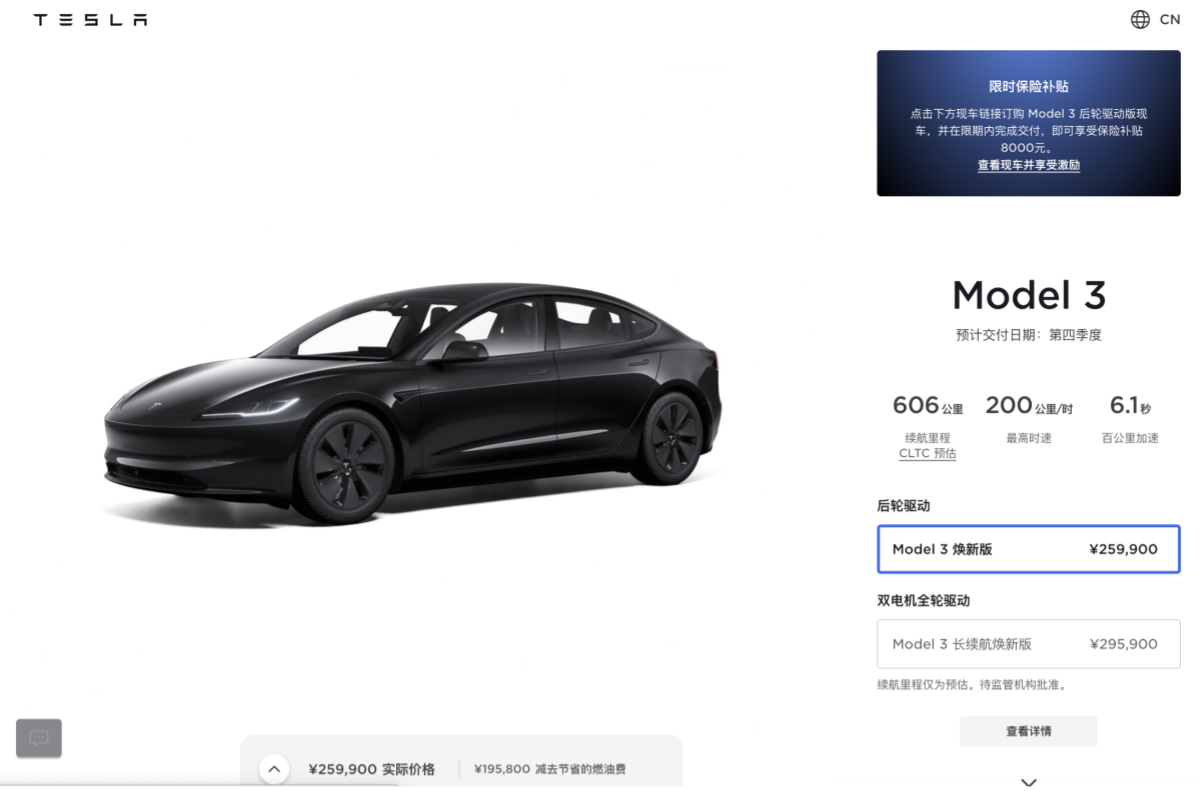Screen dimensions: 1203x791
Task: Click the 6.1 秒 acceleration stat
Action: point(1130,406)
